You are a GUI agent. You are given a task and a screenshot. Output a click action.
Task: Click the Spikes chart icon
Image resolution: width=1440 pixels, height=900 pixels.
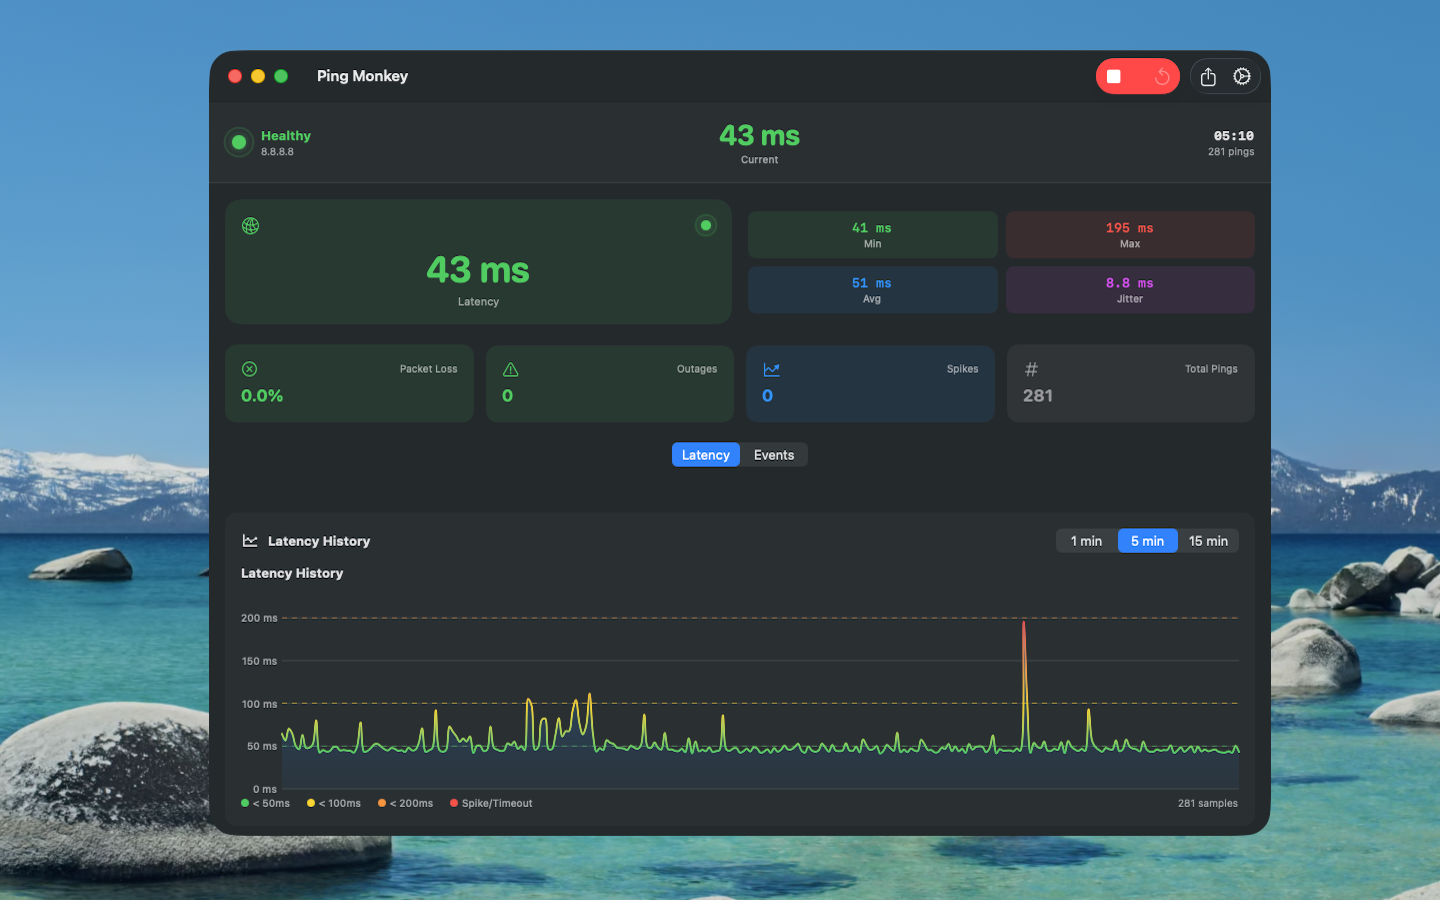[x=771, y=369]
